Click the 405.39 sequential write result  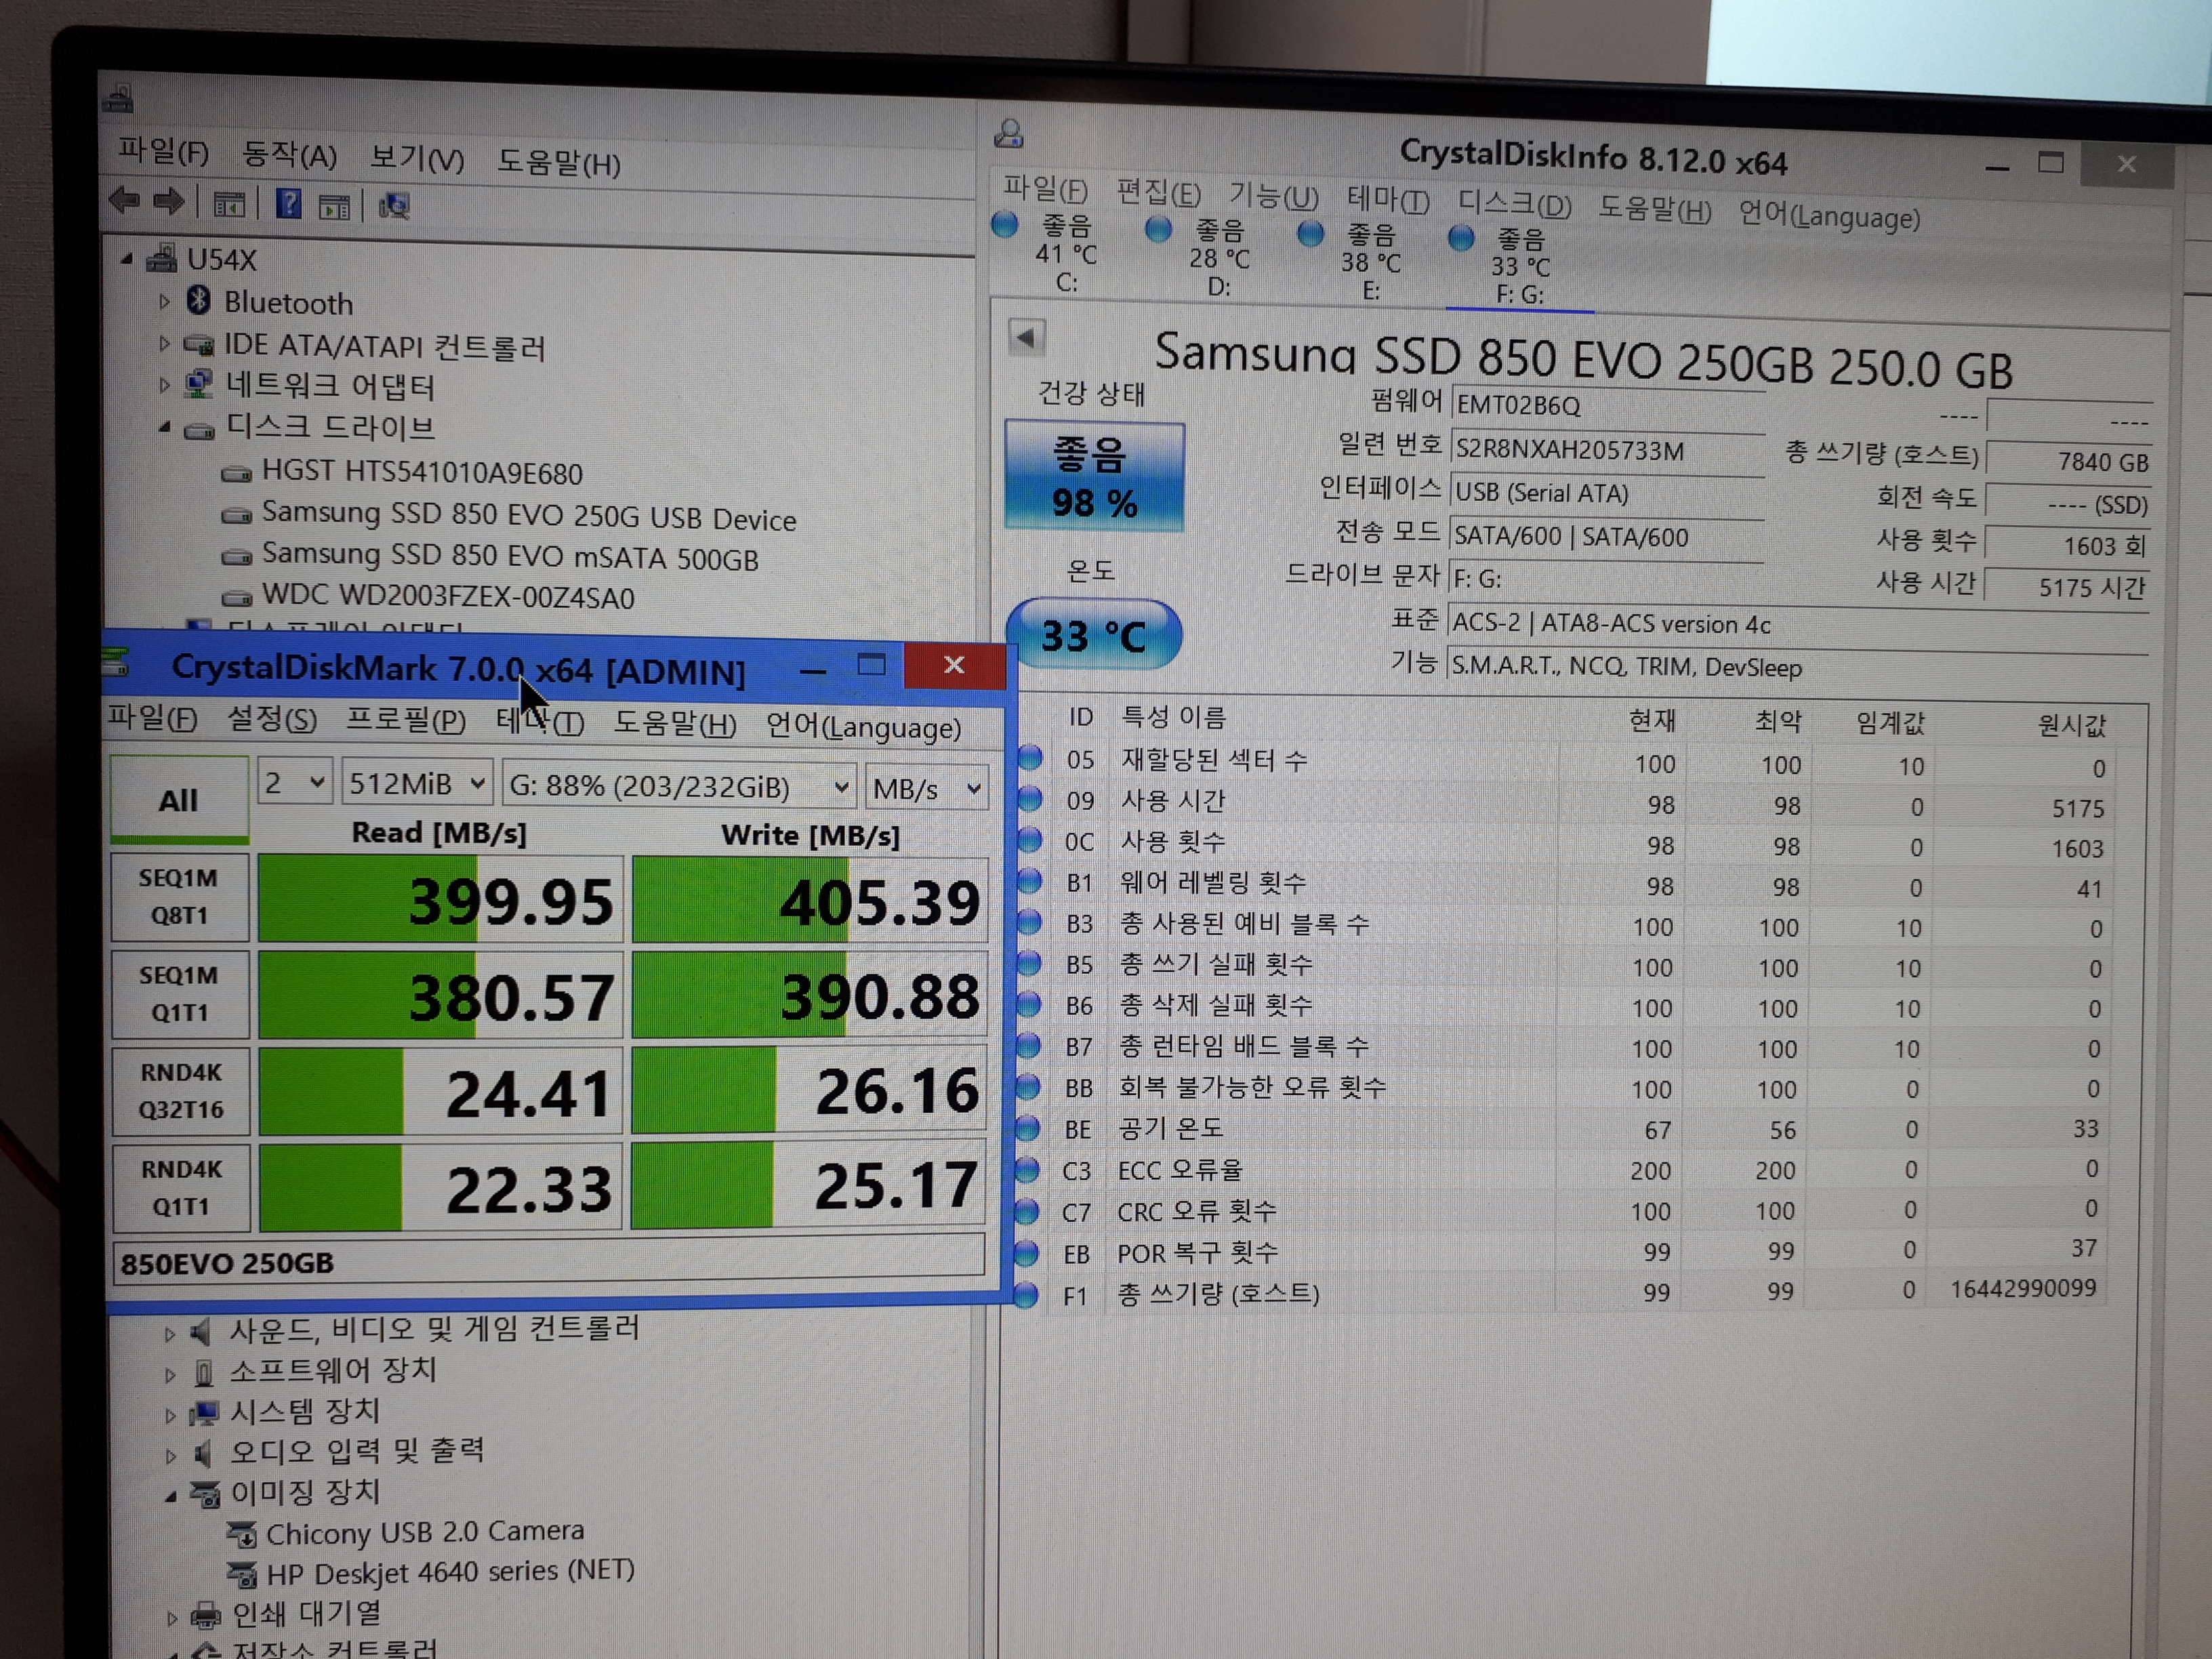click(x=810, y=901)
